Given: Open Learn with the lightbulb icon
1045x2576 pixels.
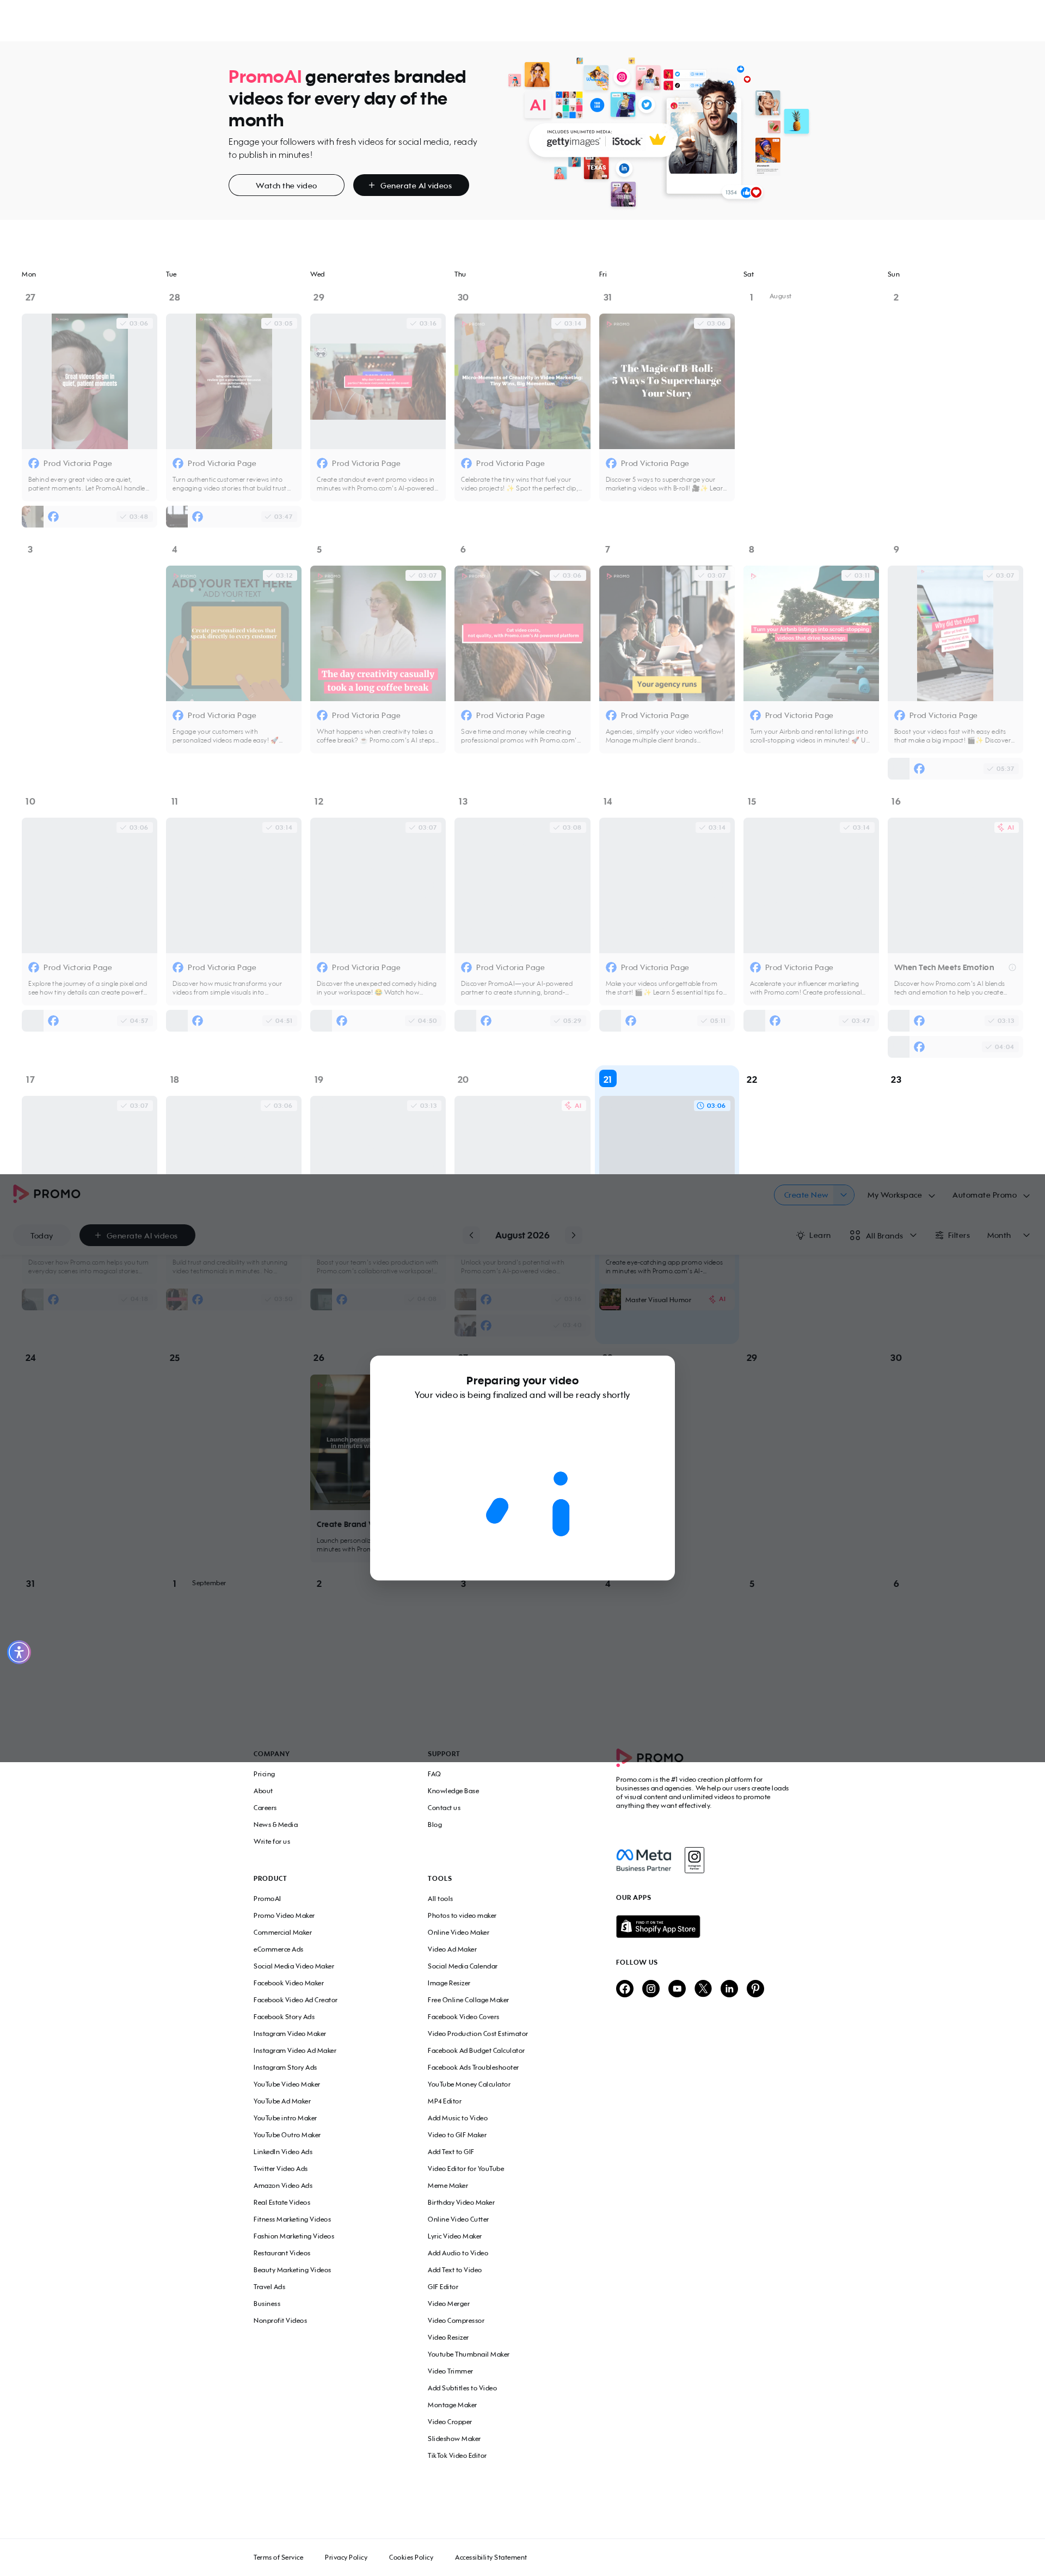Looking at the screenshot, I should coord(813,1235).
